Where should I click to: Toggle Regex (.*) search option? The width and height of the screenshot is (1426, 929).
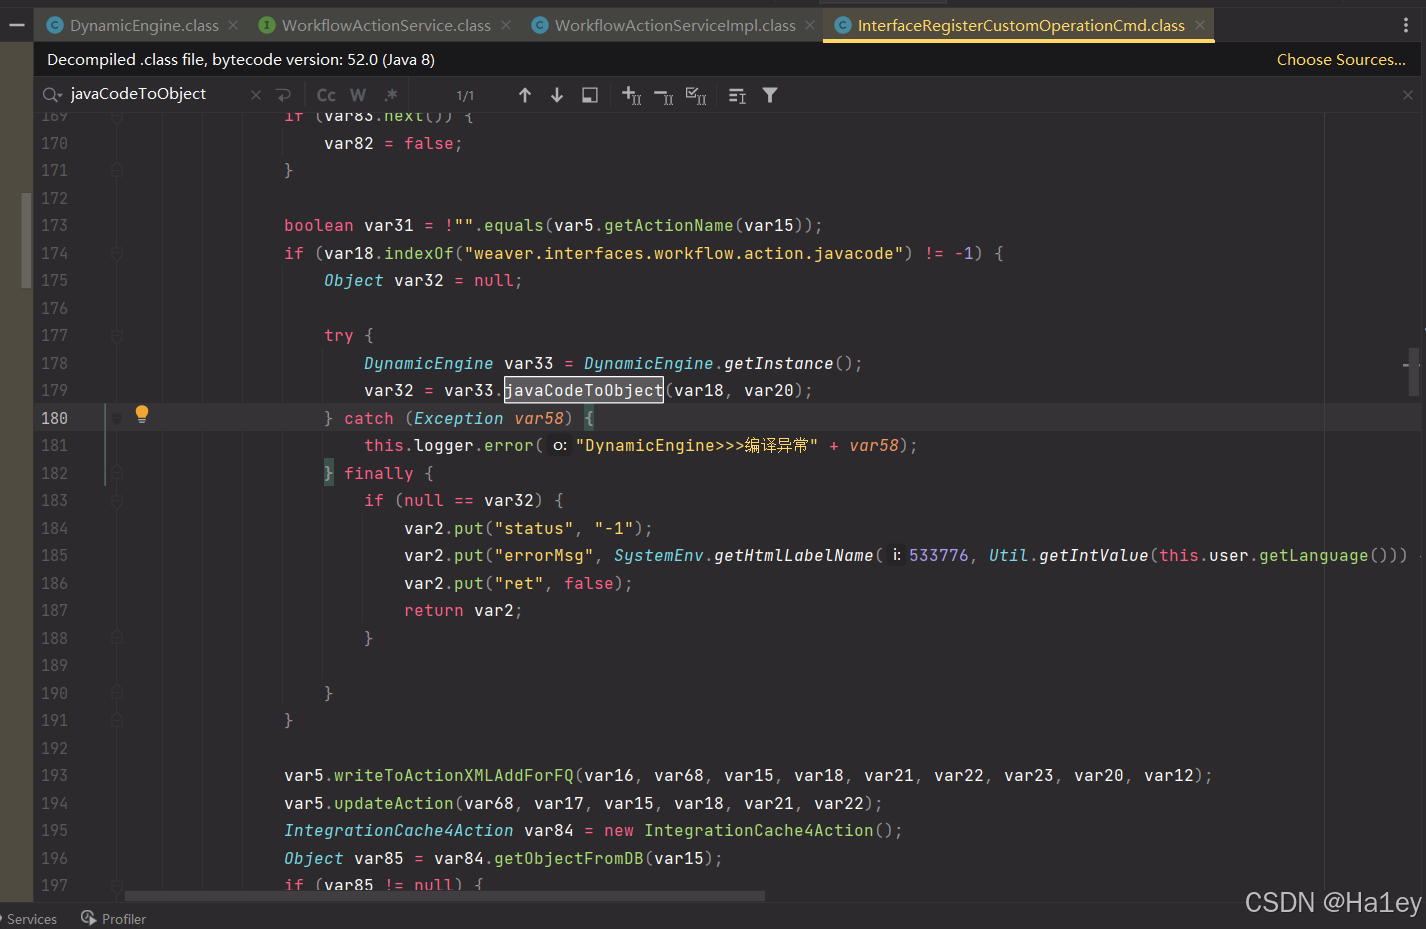pyautogui.click(x=391, y=95)
